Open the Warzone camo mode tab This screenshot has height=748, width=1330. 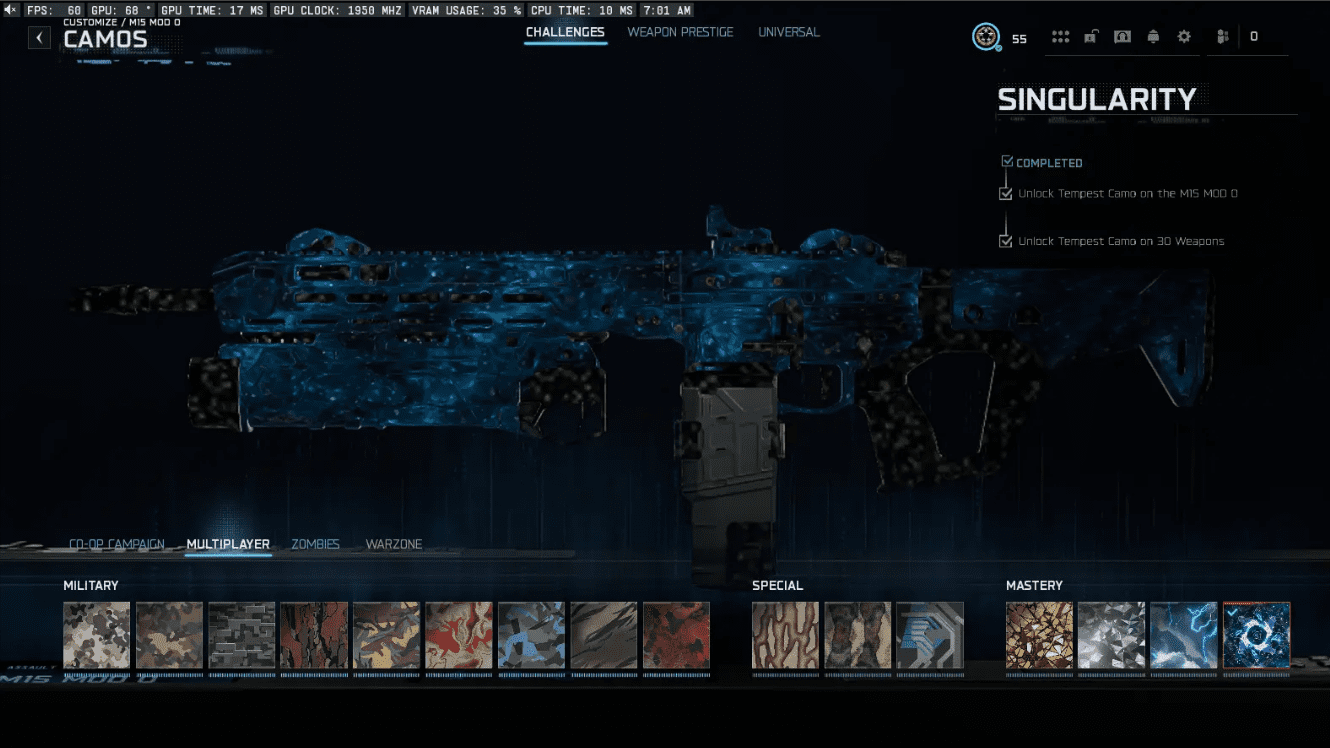pyautogui.click(x=393, y=544)
